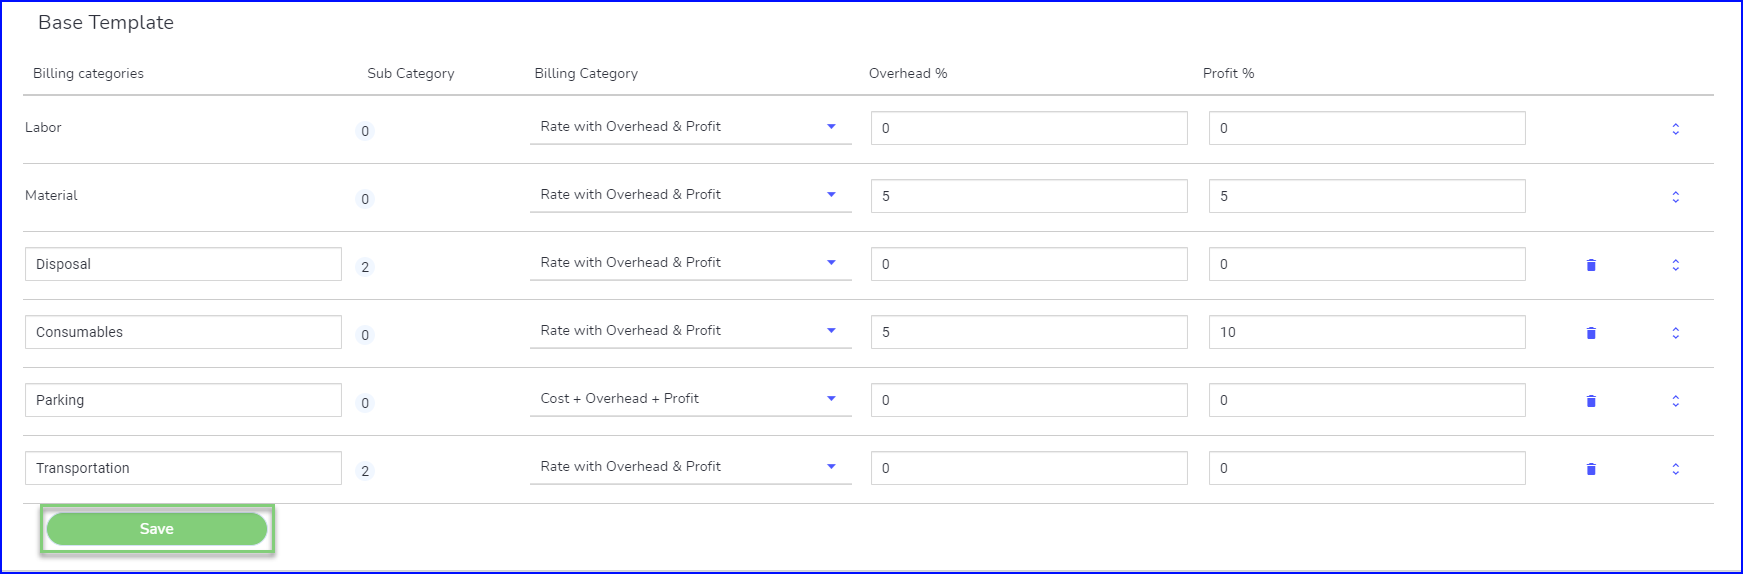Click the reorder handle for the Disposal row
Screen dimensions: 1743x574
tap(1676, 265)
